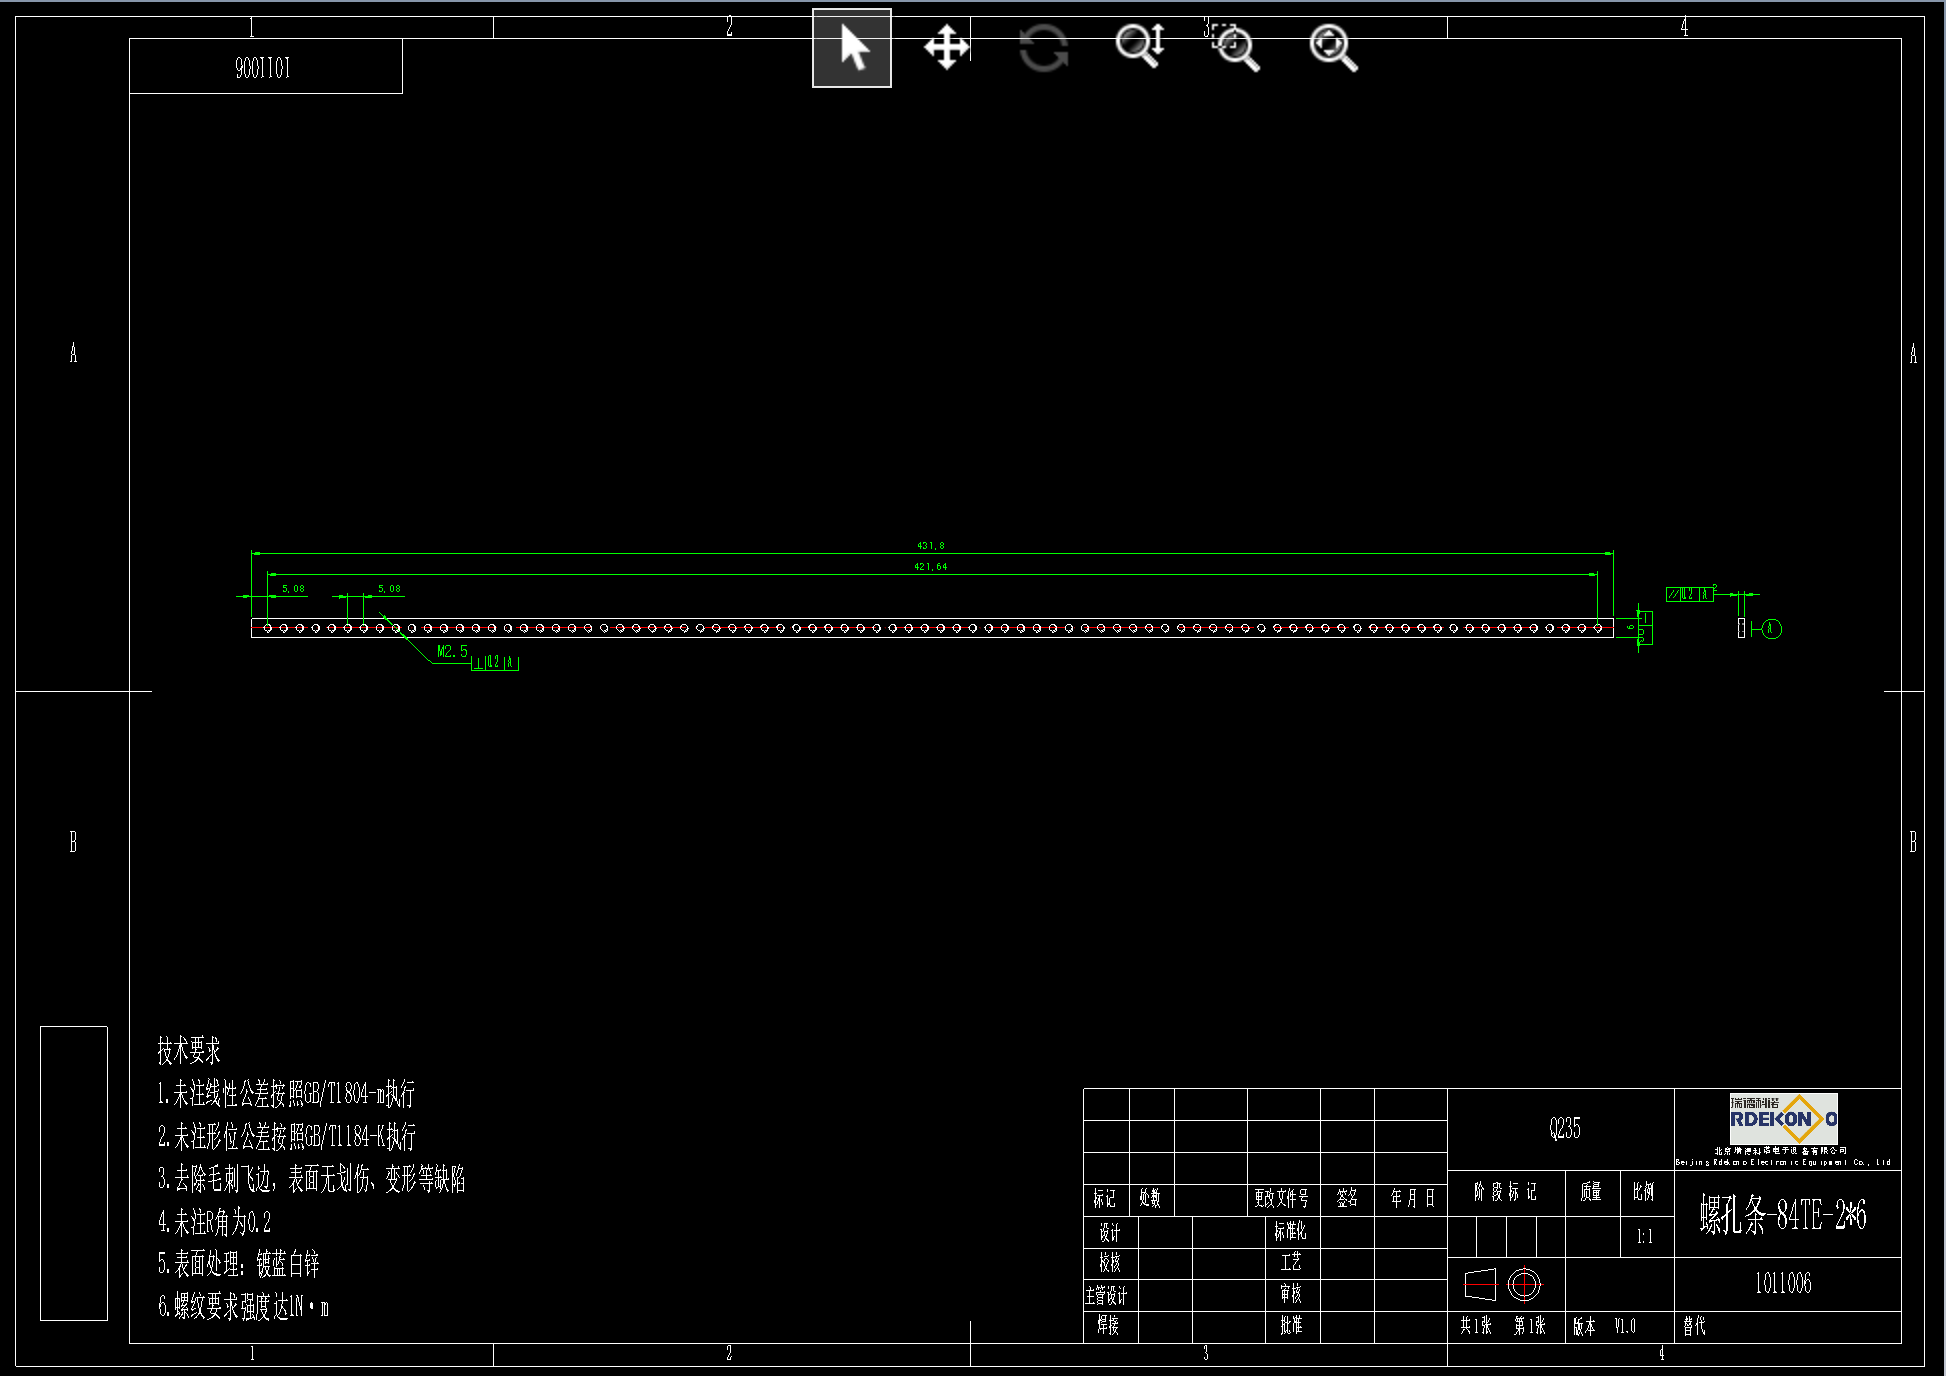Click the 焊接 row label
The image size is (1946, 1376).
point(1109,1325)
